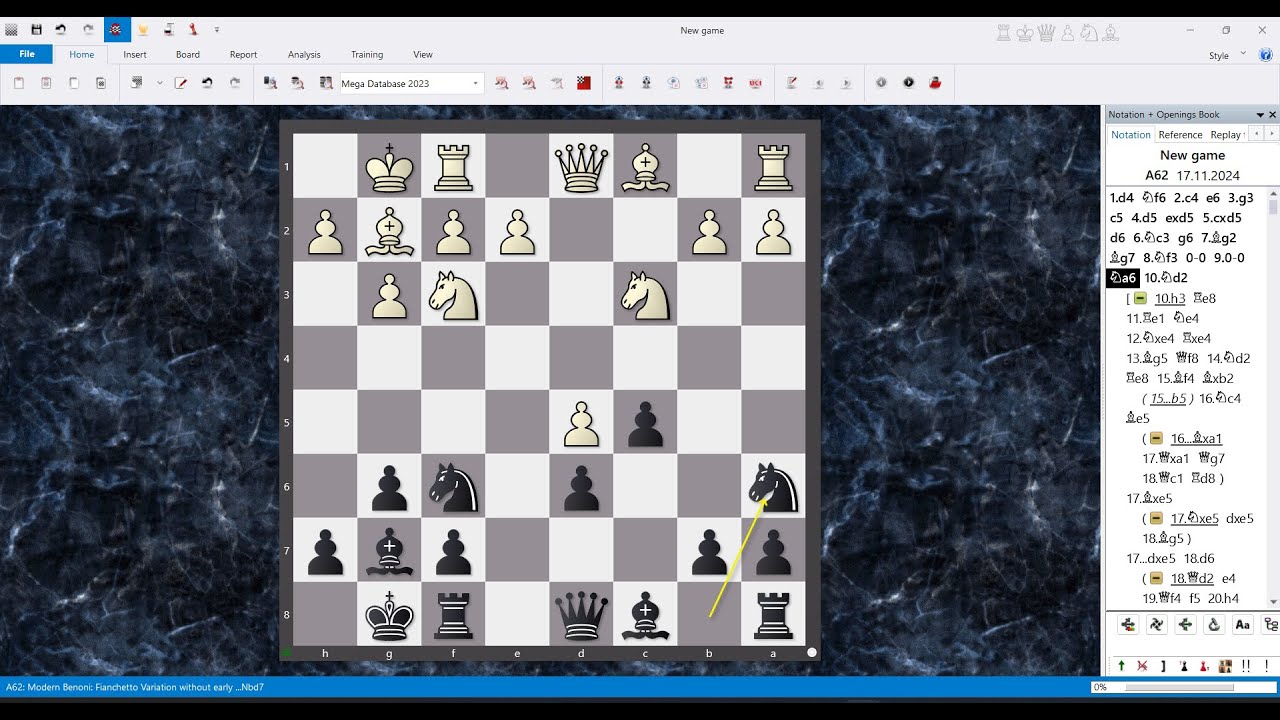Collapse the 16...Bxa1 variation
1280x720 pixels.
tap(1156, 438)
